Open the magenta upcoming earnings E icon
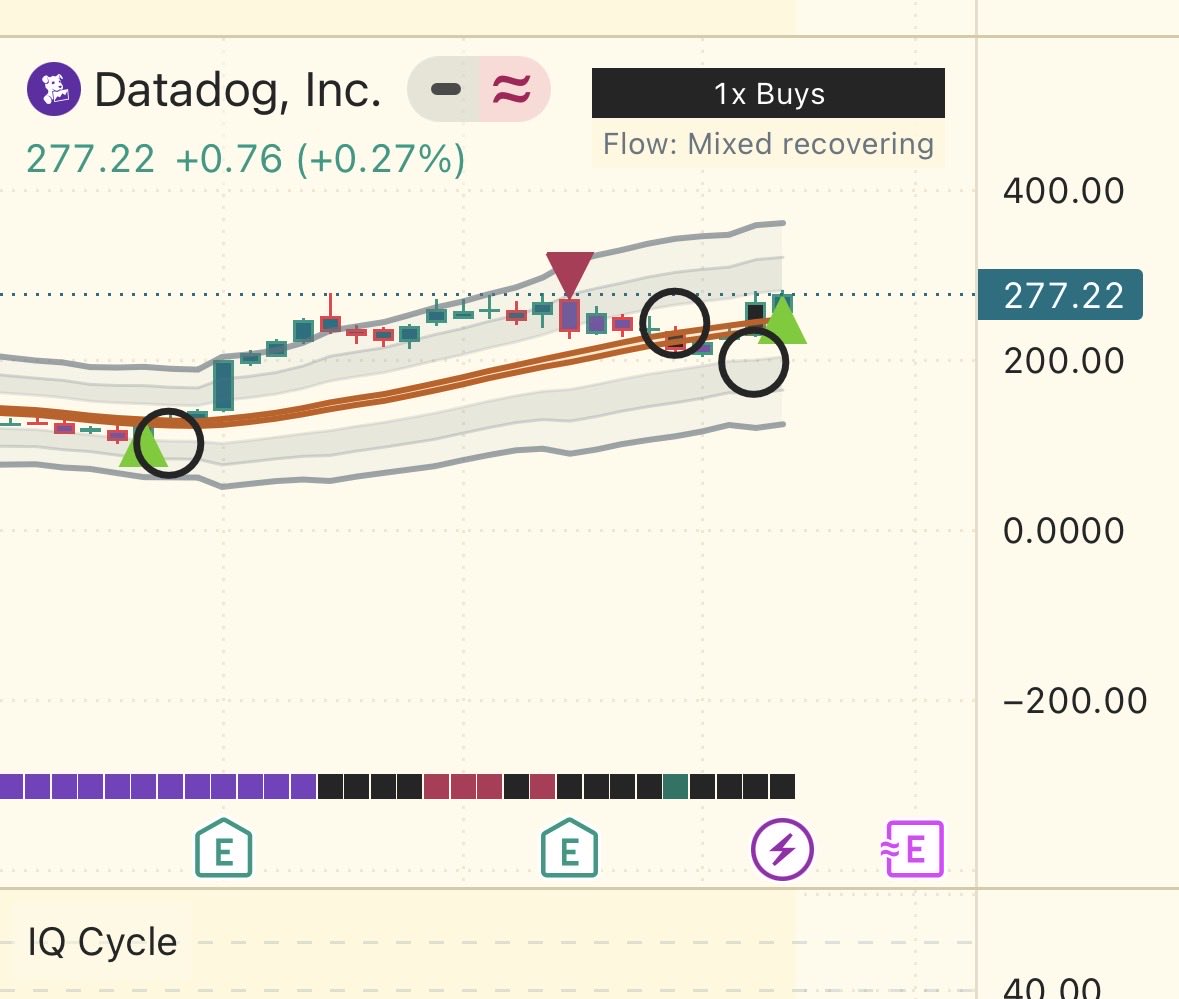 pyautogui.click(x=913, y=849)
